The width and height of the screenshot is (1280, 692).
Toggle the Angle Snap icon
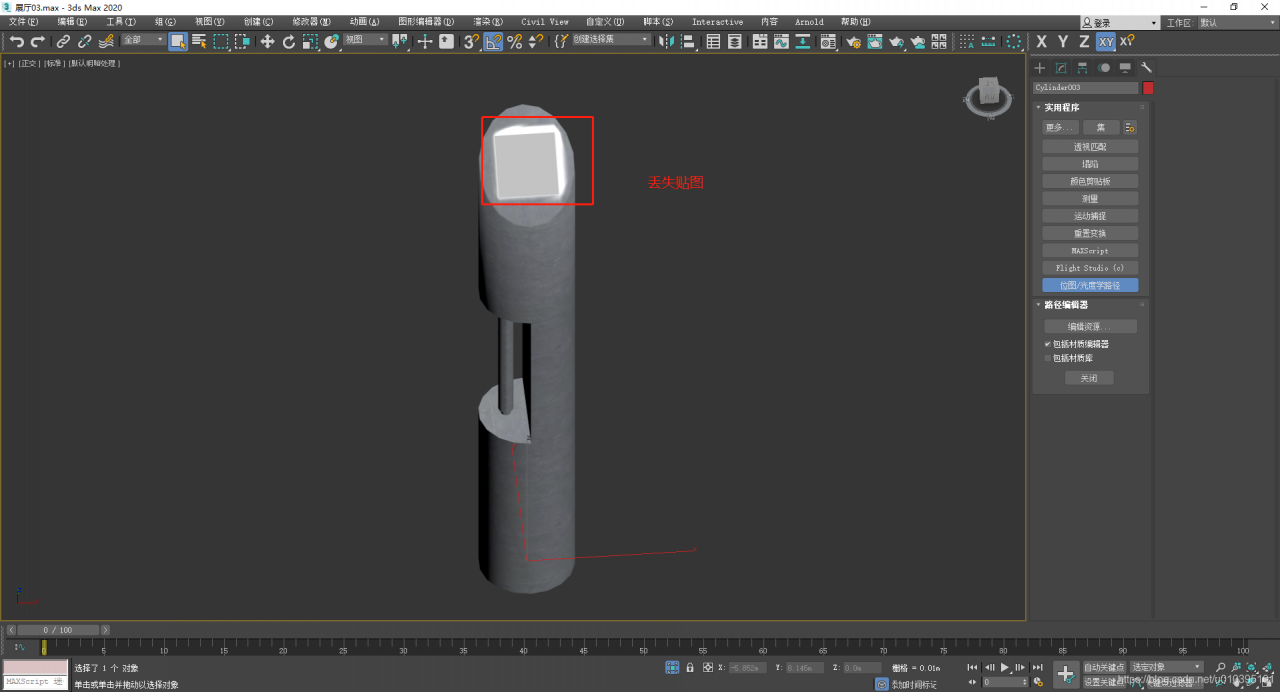[x=493, y=41]
